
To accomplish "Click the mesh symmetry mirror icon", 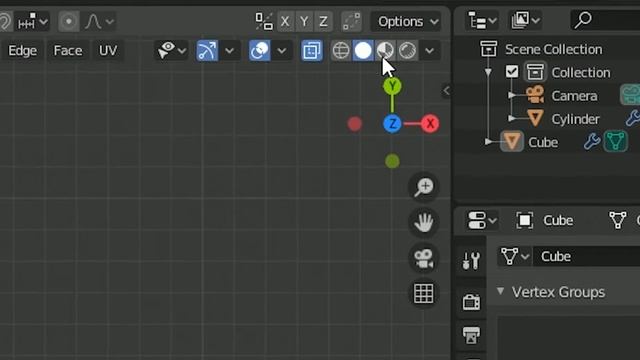I will (264, 21).
